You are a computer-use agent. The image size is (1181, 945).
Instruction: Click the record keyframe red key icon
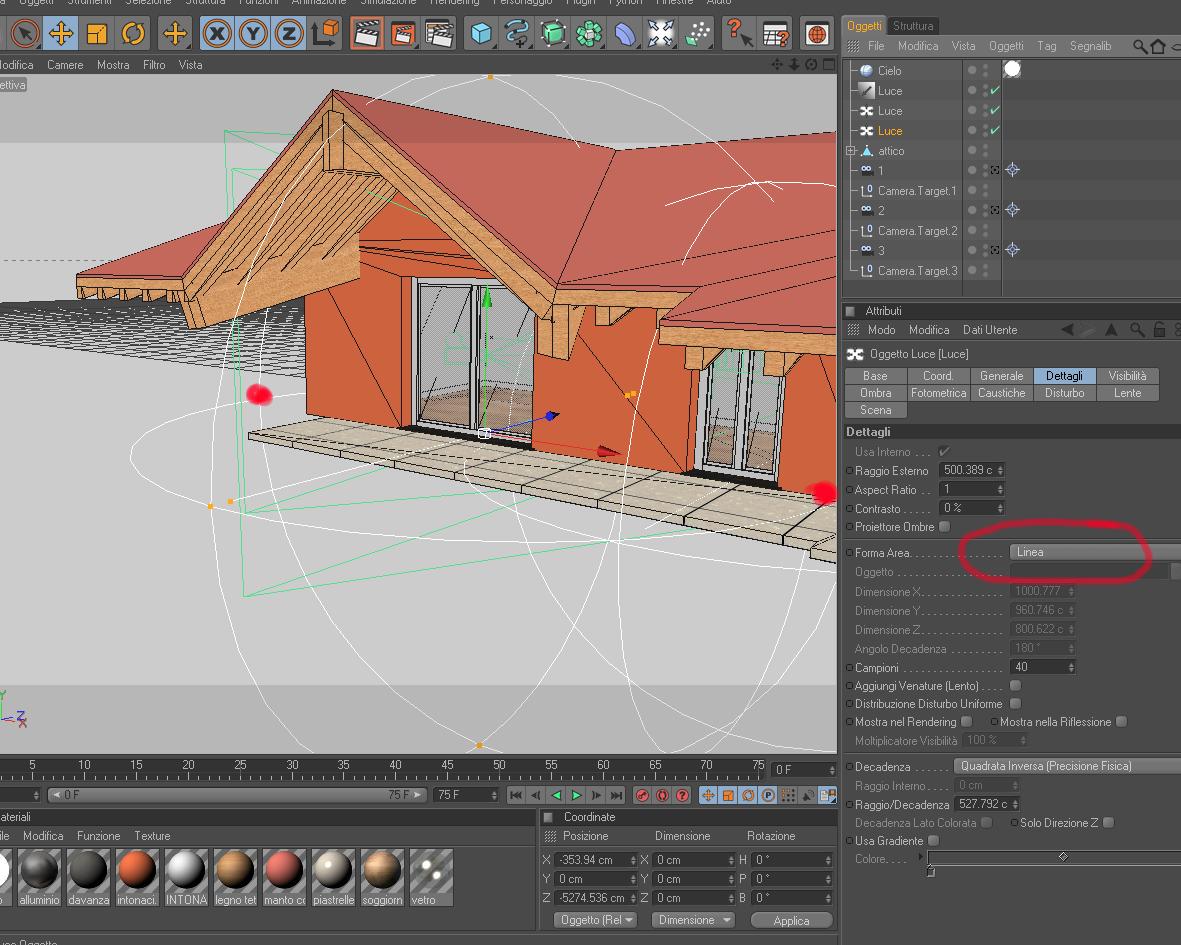(x=642, y=795)
